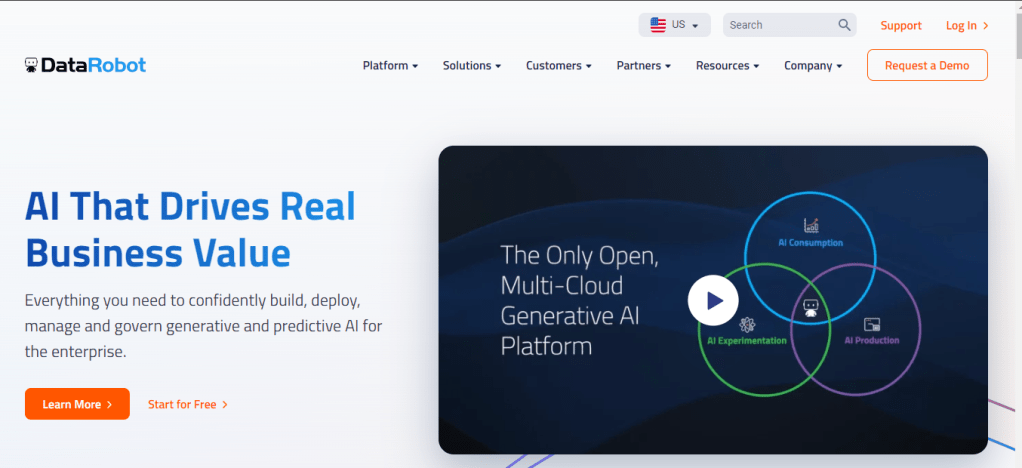
Task: Follow the Start for Free link
Action: pyautogui.click(x=188, y=405)
